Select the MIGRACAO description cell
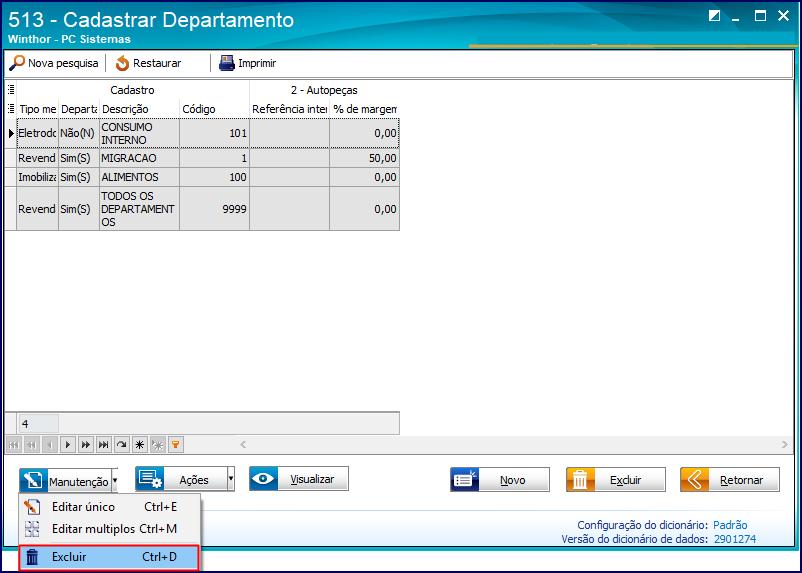This screenshot has height=573, width=802. [139, 158]
